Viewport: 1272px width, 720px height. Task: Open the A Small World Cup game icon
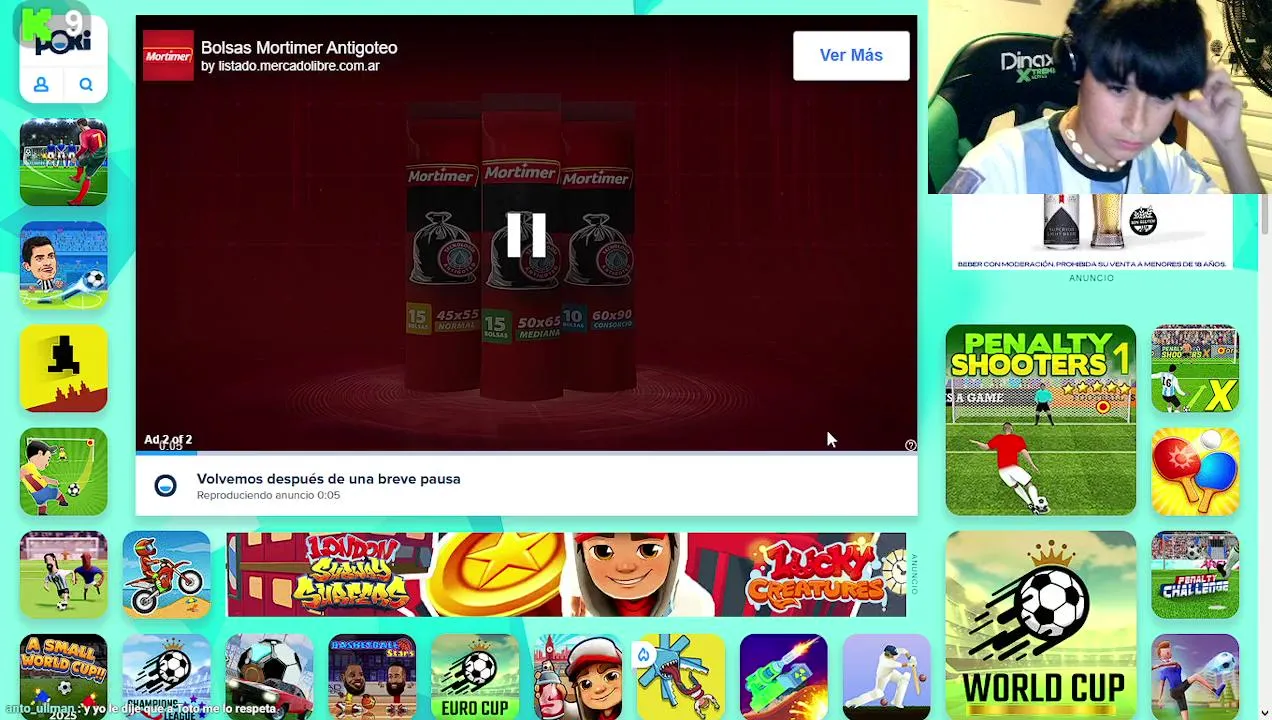pyautogui.click(x=63, y=677)
